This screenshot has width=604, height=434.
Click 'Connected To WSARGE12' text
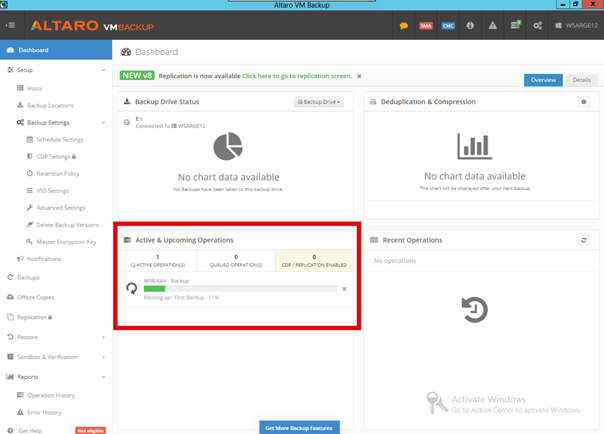(x=170, y=126)
